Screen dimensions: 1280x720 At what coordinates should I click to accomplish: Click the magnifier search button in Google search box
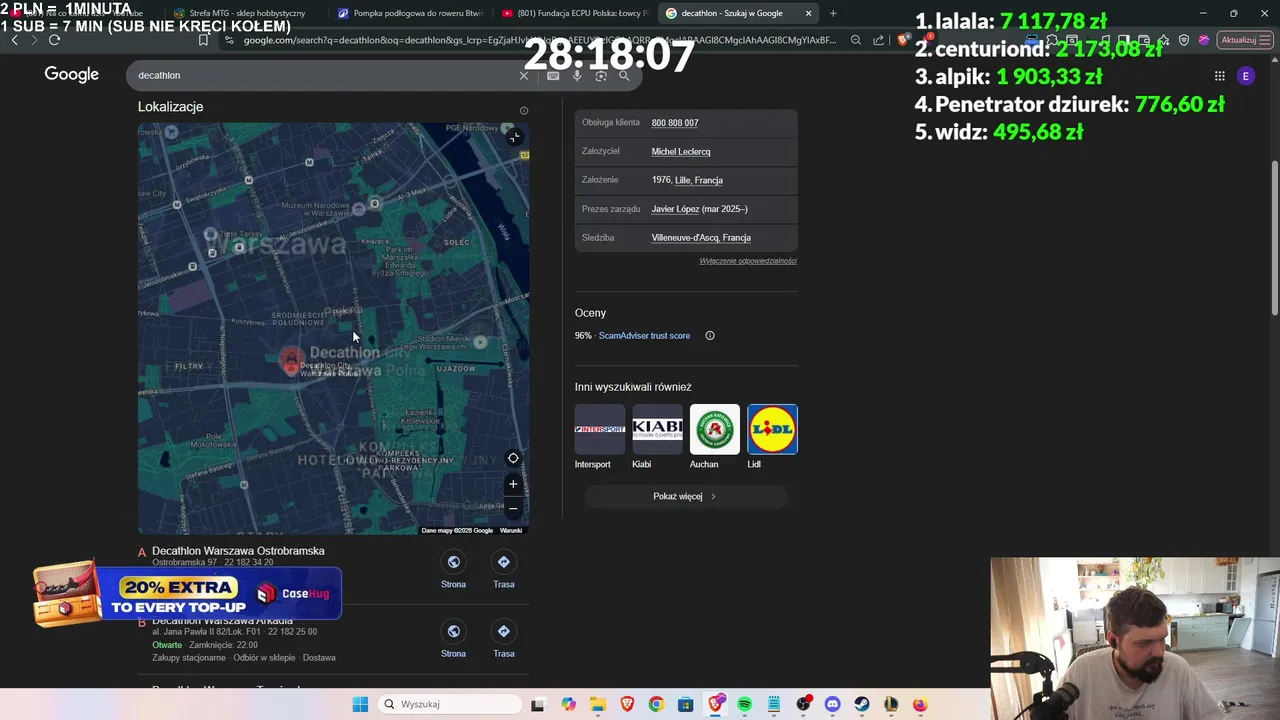coord(624,76)
